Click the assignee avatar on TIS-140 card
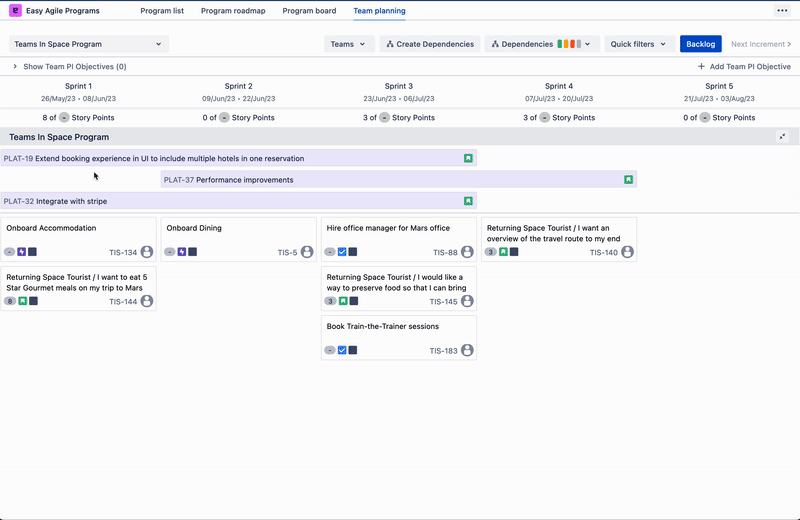This screenshot has height=520, width=800. click(x=628, y=252)
